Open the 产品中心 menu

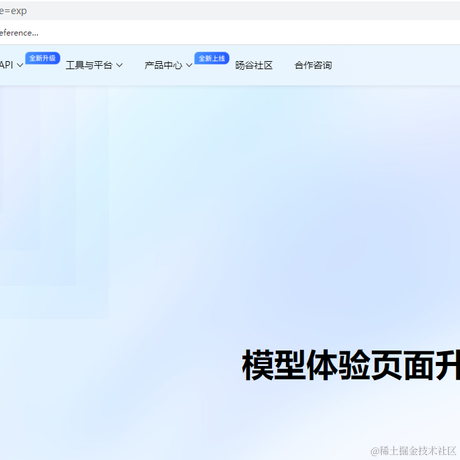163,65
